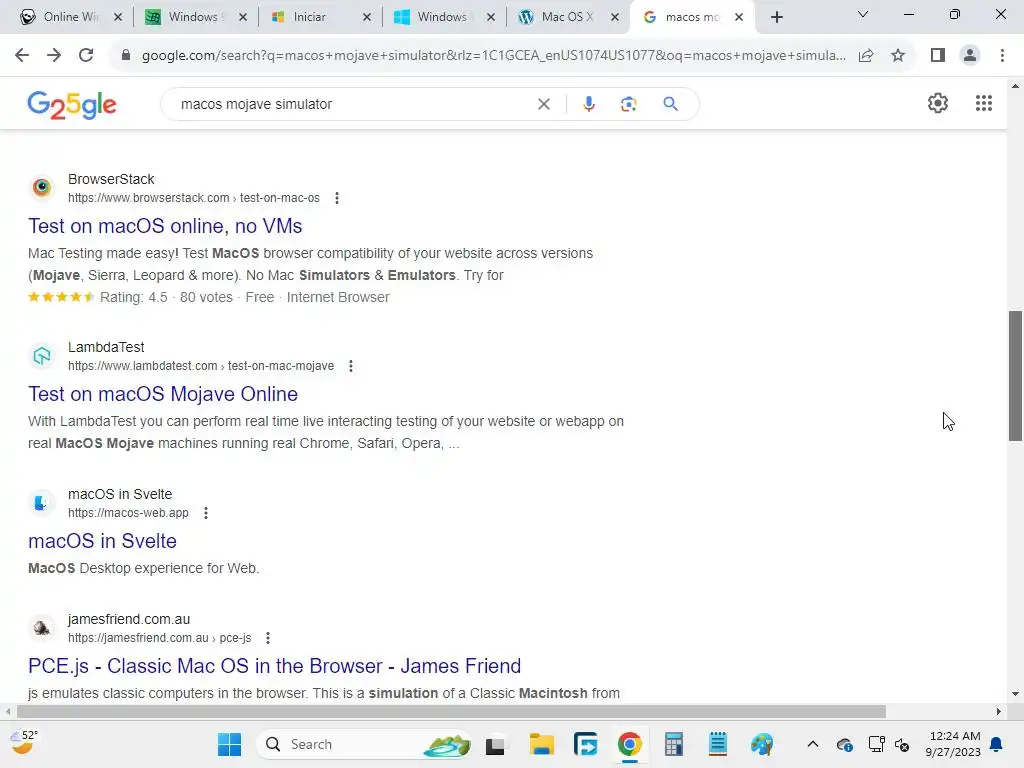The height and width of the screenshot is (768, 1024).
Task: Click the BrowserStack site favicon
Action: point(42,187)
